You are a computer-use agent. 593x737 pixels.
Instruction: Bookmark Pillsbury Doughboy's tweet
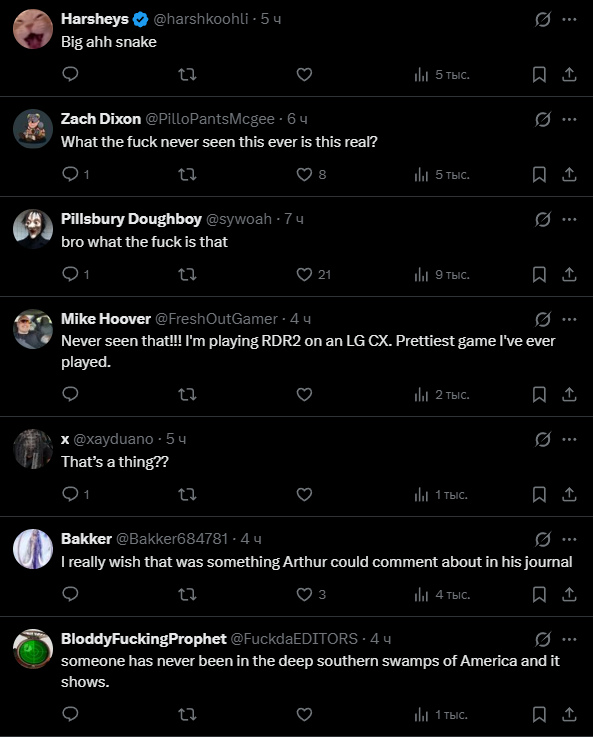[539, 274]
